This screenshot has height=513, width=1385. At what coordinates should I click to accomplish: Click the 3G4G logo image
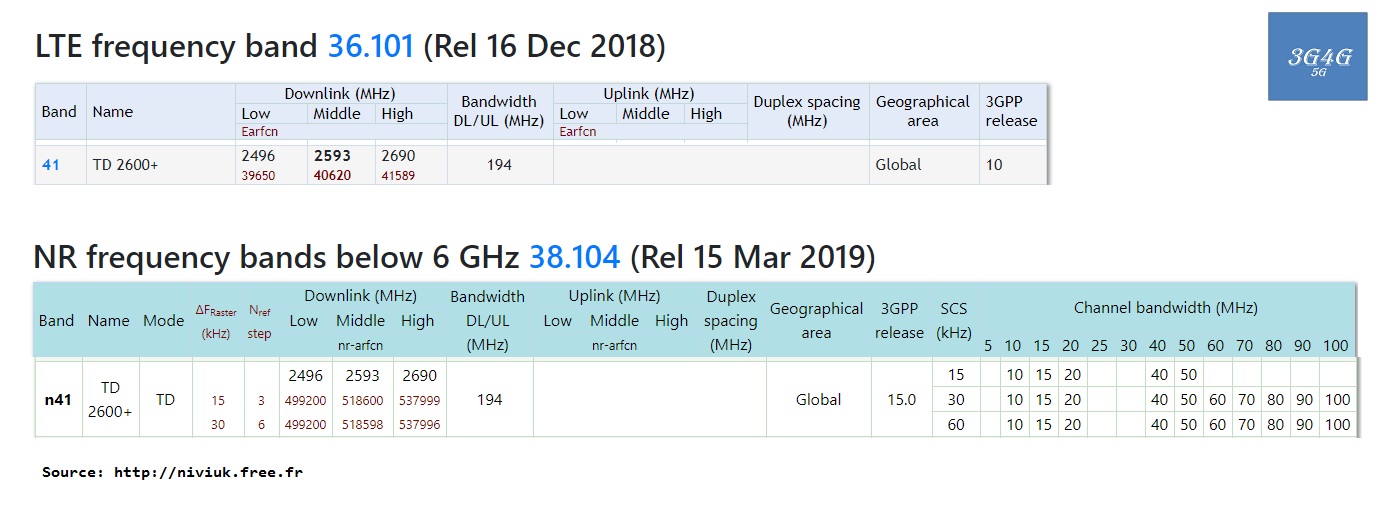pos(1318,57)
